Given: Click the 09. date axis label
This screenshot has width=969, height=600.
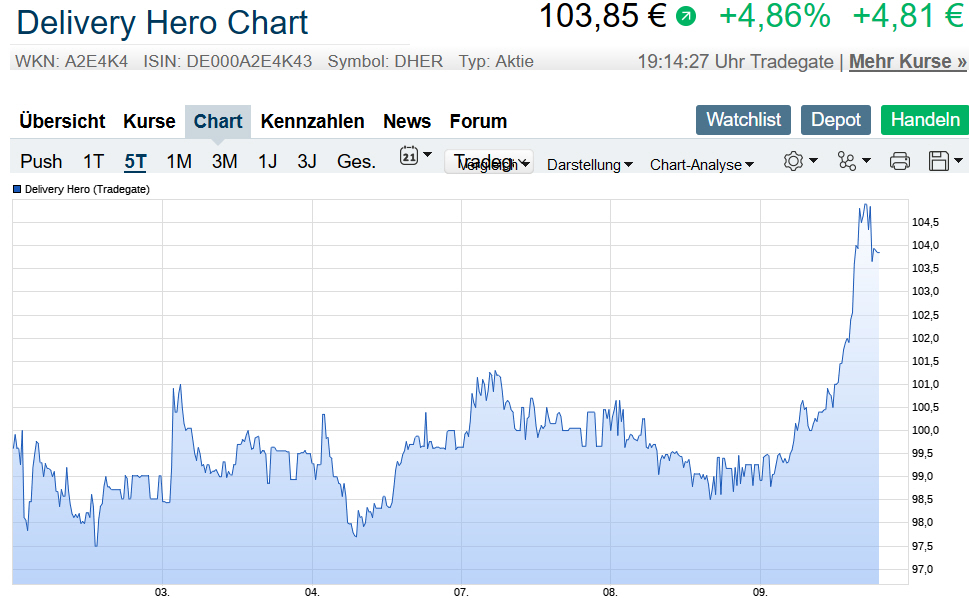Looking at the screenshot, I should pos(760,592).
